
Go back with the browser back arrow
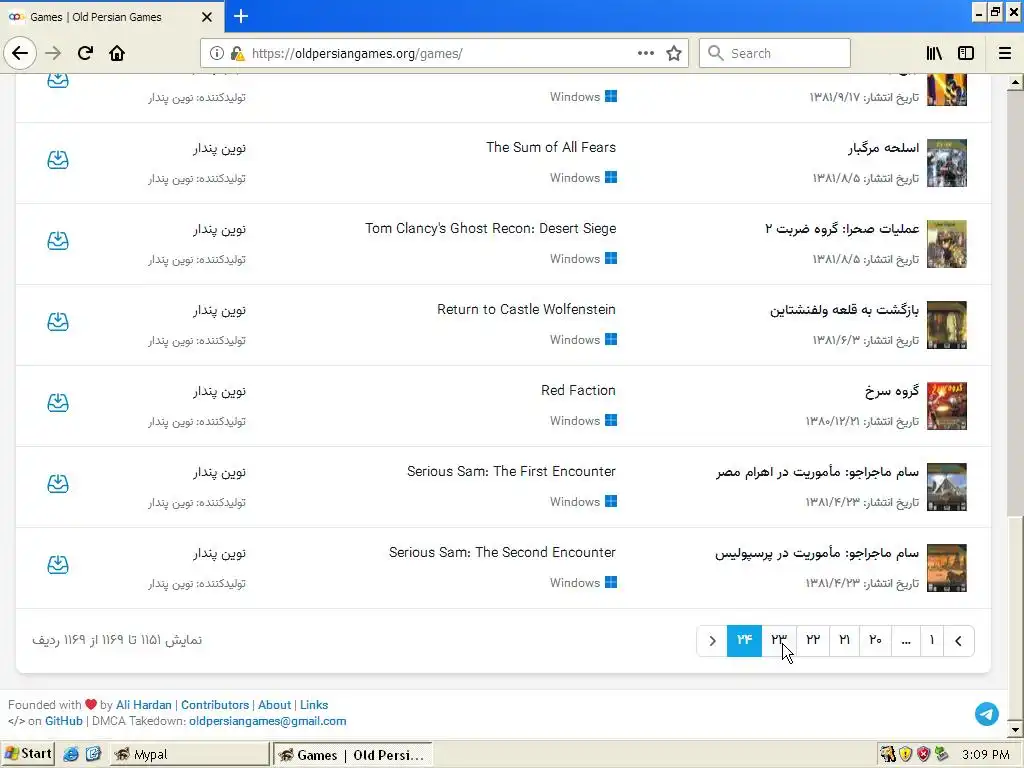(x=20, y=53)
